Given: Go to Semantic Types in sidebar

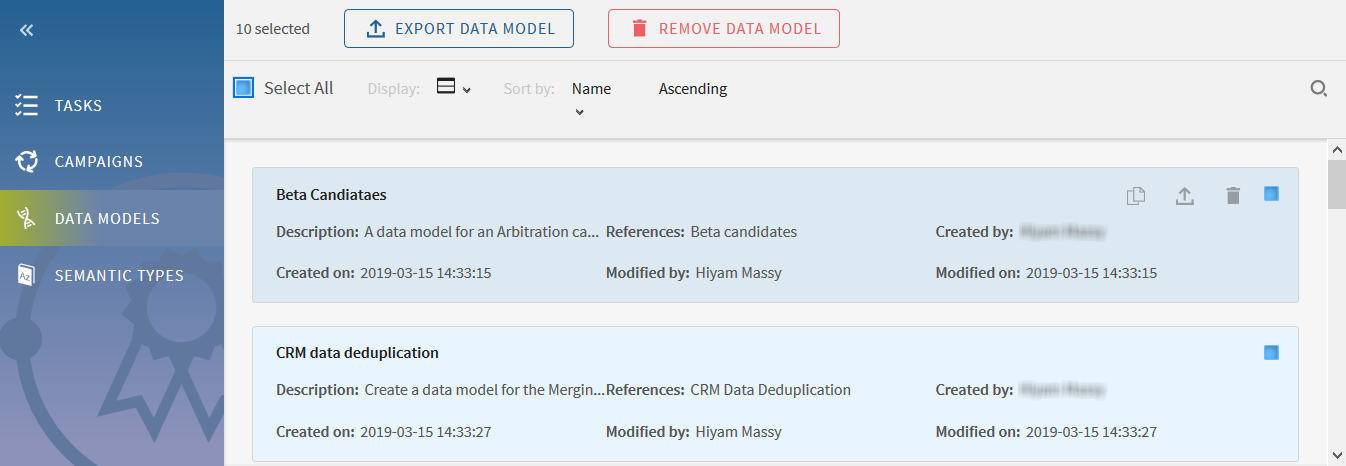Looking at the screenshot, I should [x=119, y=275].
